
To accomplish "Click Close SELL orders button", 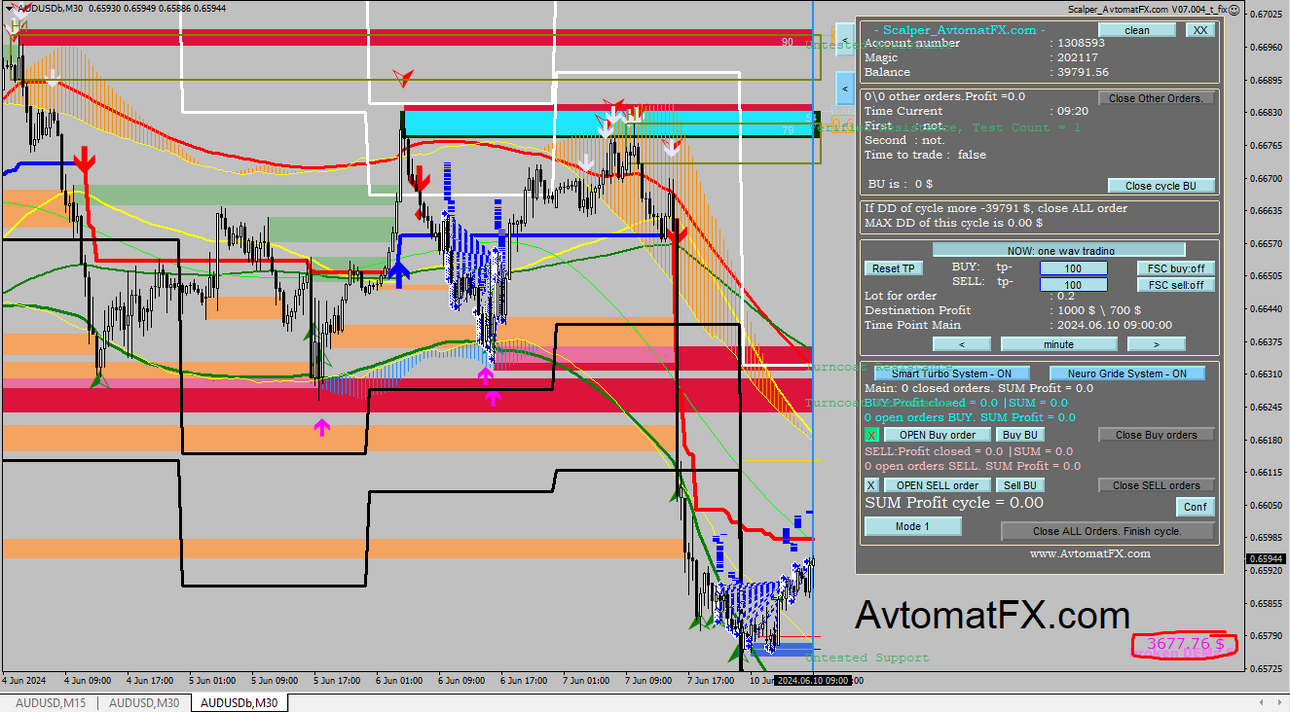I will [x=1157, y=485].
